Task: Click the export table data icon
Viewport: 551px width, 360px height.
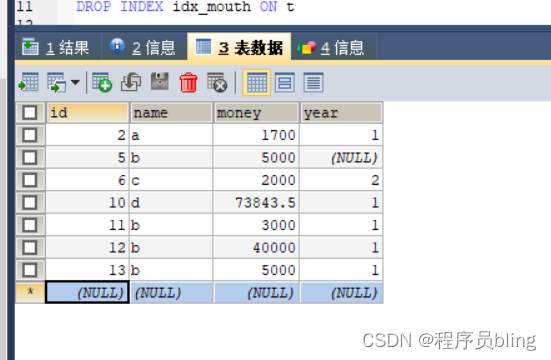Action: [29, 82]
